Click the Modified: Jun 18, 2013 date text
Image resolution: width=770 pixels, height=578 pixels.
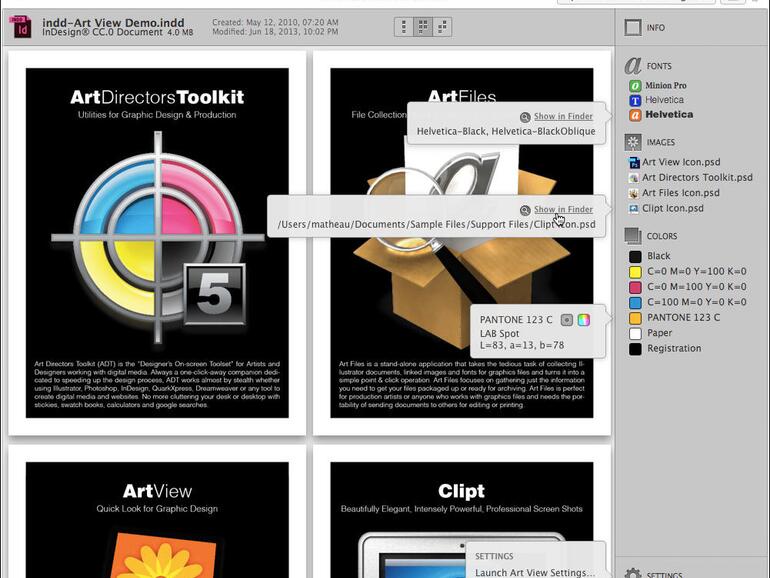(x=275, y=32)
